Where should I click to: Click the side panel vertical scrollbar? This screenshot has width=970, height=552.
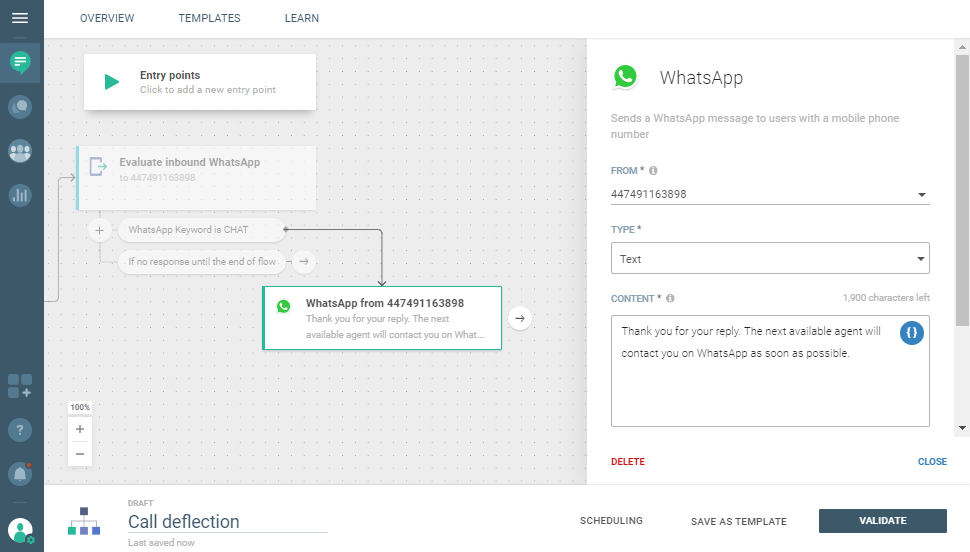962,190
